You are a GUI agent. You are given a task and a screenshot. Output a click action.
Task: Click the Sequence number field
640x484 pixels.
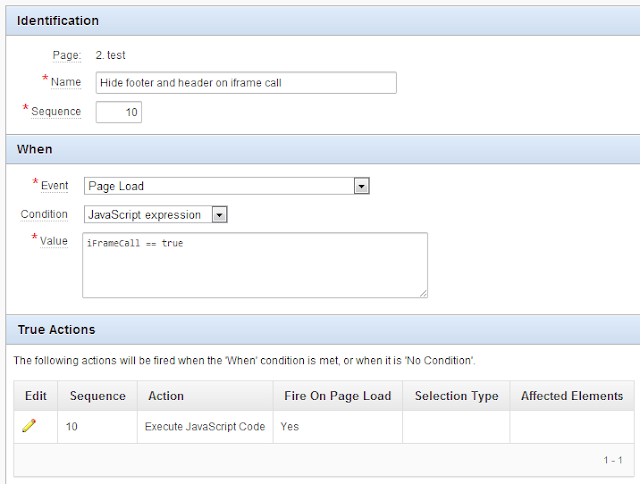coord(119,112)
